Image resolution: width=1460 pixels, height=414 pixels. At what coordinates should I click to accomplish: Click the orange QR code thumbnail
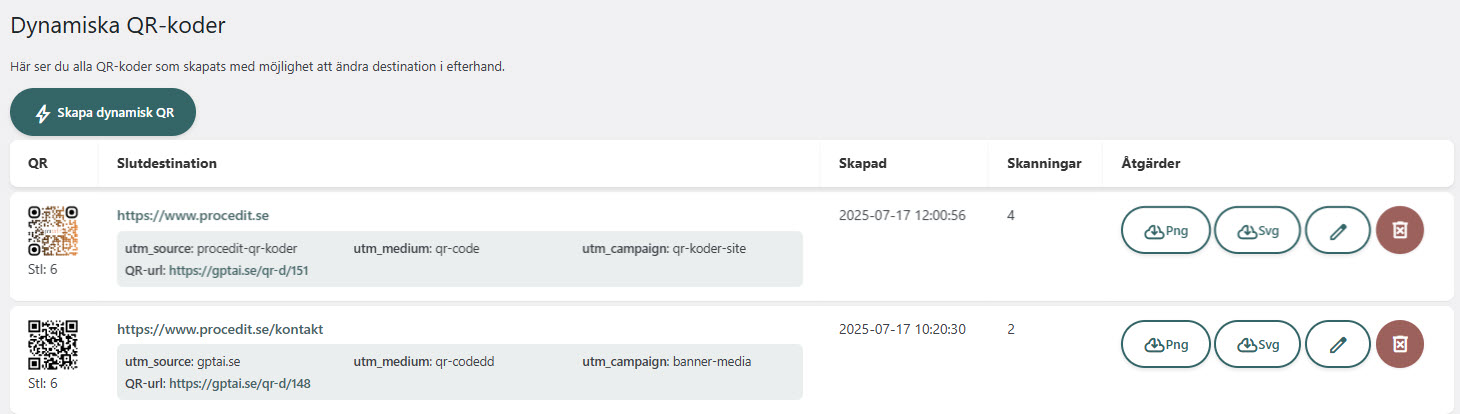[x=53, y=231]
